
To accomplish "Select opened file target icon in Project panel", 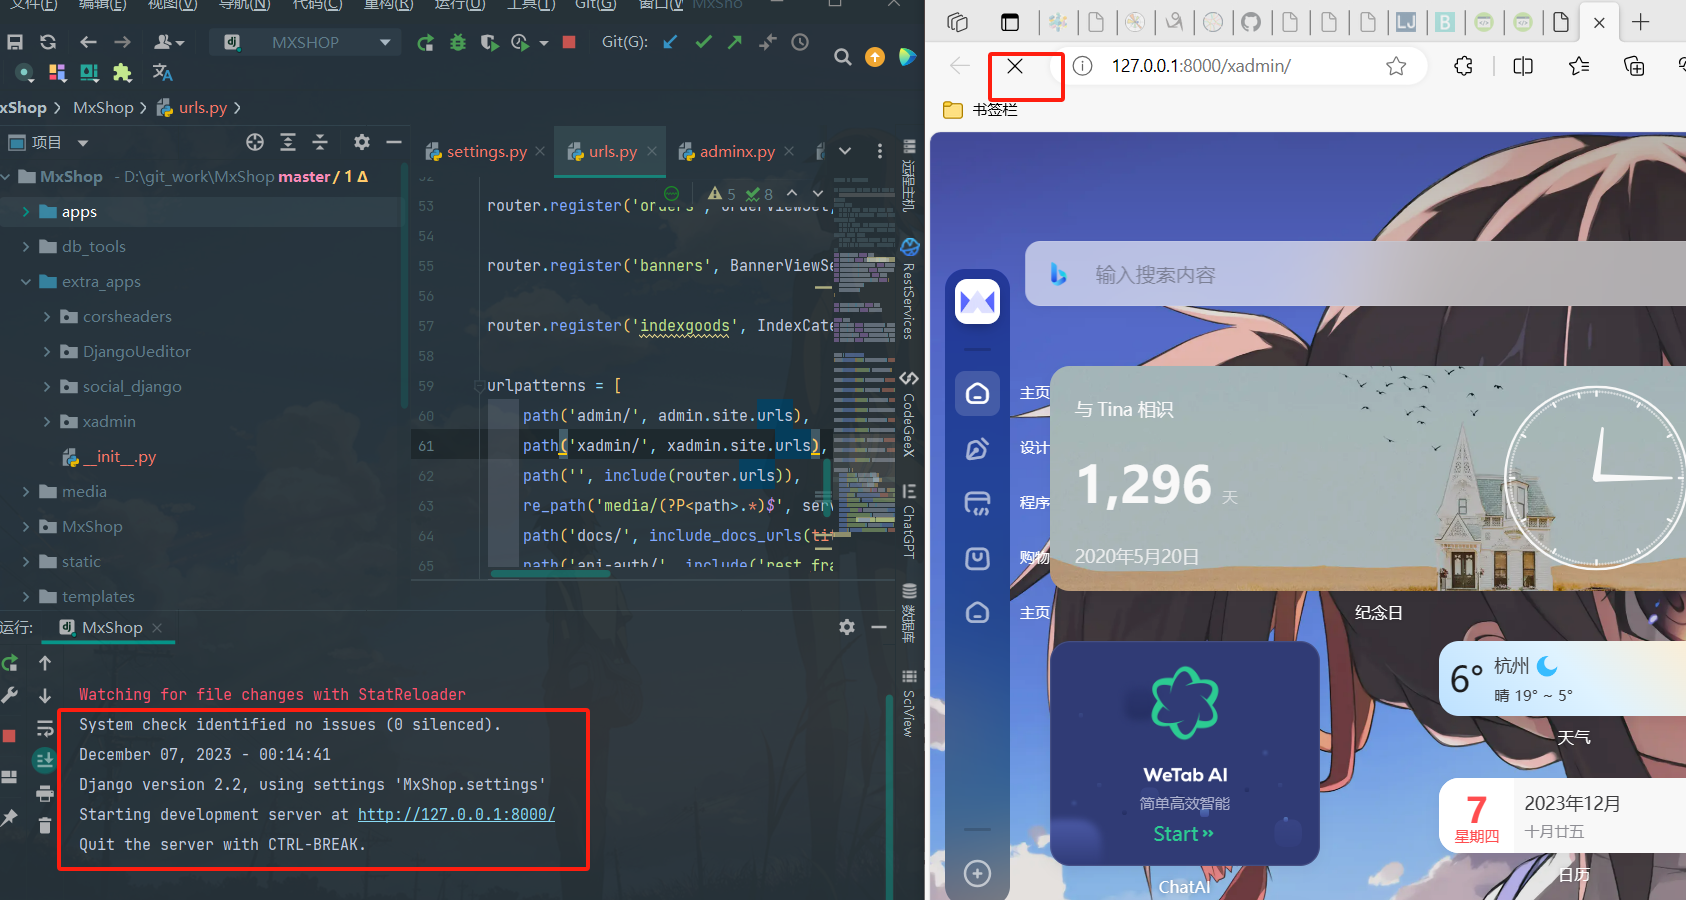I will (255, 142).
